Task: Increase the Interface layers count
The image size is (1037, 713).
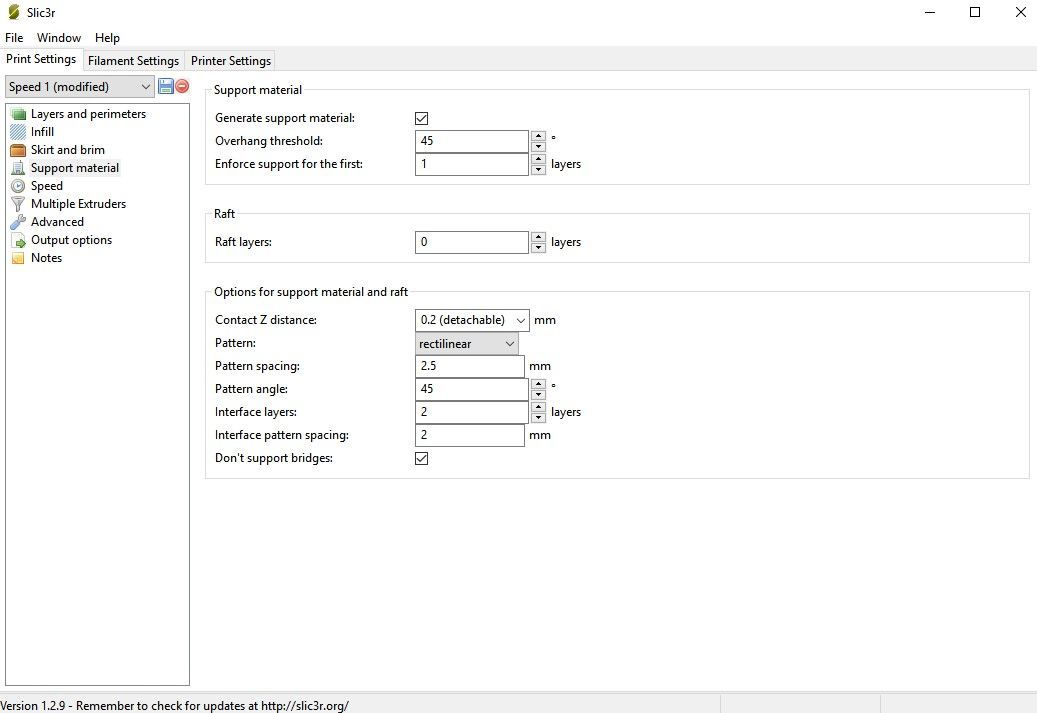Action: pos(538,407)
